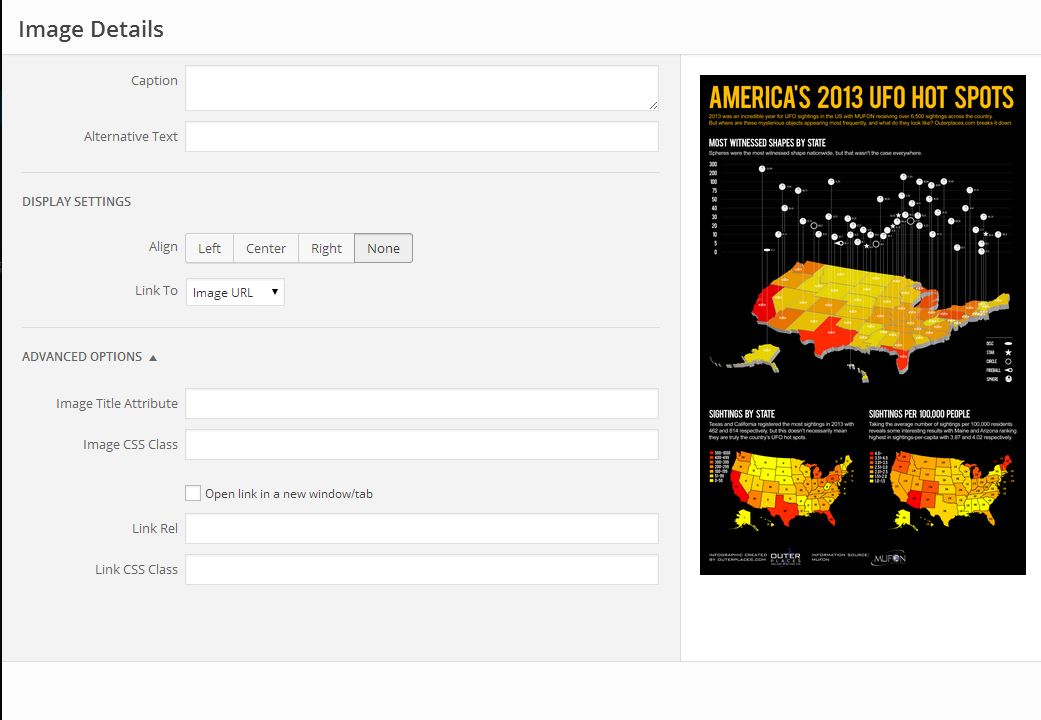Screen dimensions: 1041x720
Task: Enable open link in new window checkbox
Action: pos(193,493)
